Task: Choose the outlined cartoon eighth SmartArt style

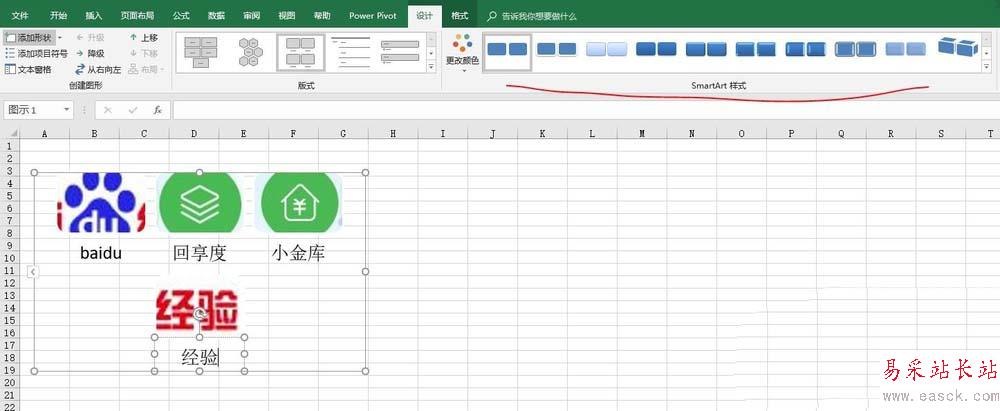Action: click(x=856, y=50)
